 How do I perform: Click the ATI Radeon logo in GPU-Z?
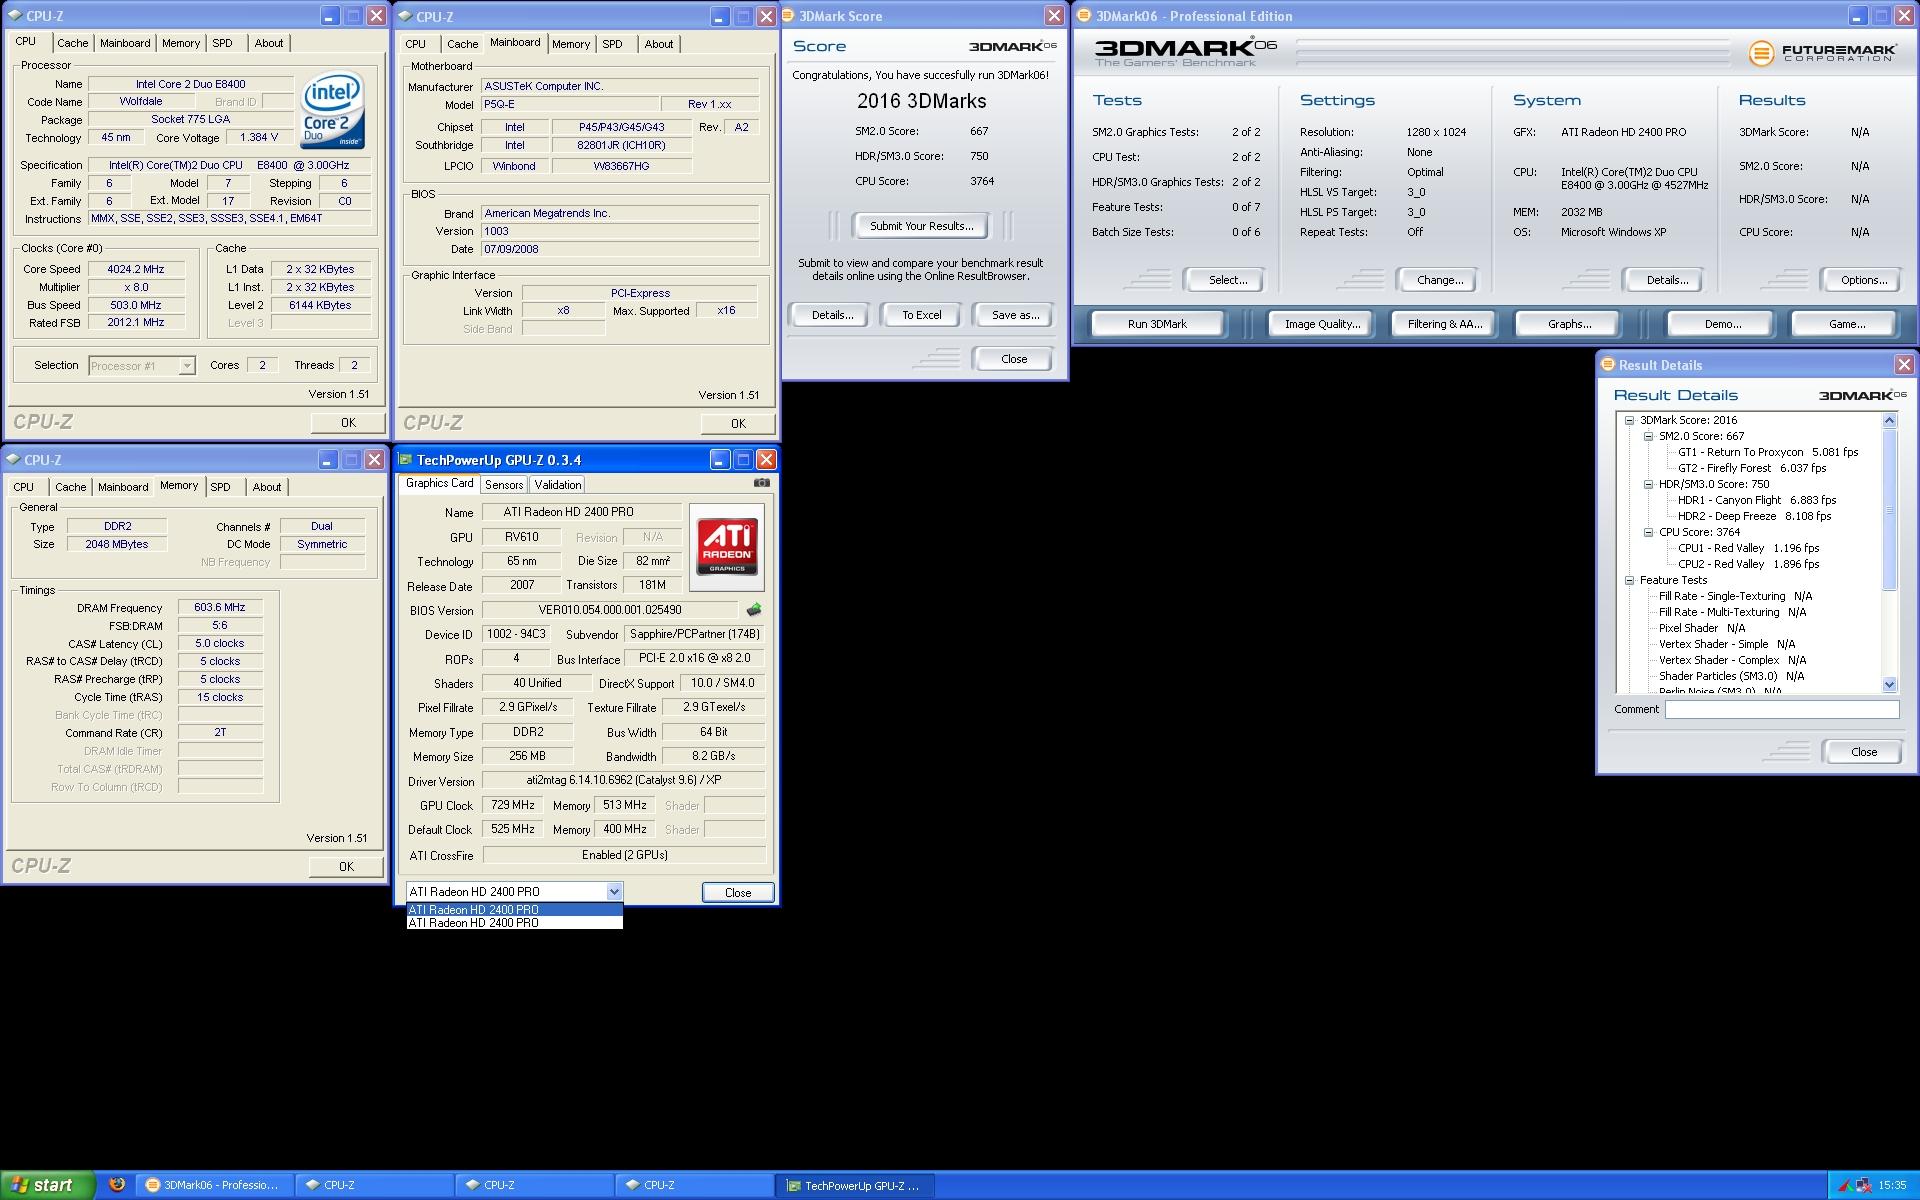pyautogui.click(x=727, y=546)
